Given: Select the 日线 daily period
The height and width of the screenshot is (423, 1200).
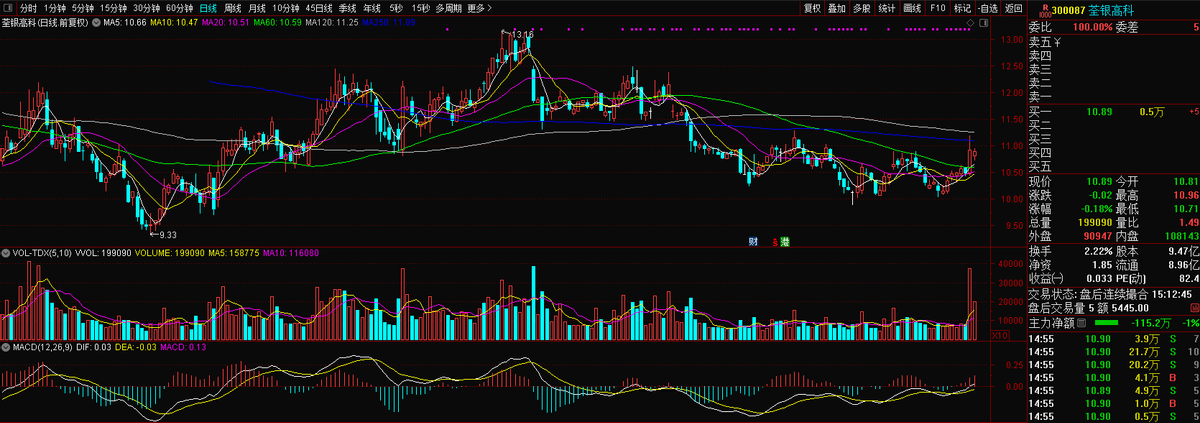Looking at the screenshot, I should [208, 8].
